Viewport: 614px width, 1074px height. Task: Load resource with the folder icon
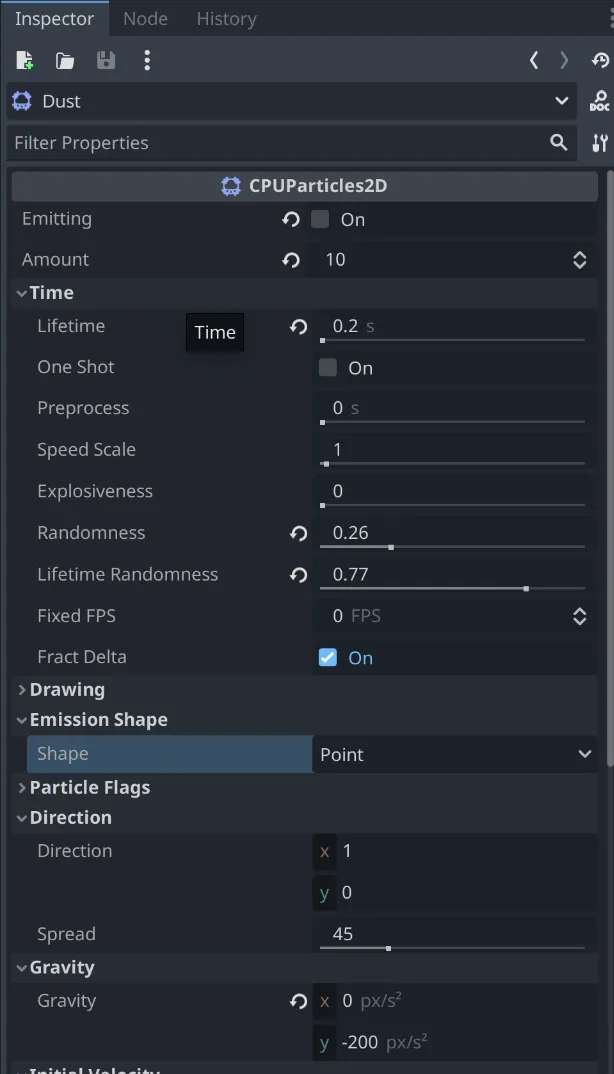click(x=65, y=61)
